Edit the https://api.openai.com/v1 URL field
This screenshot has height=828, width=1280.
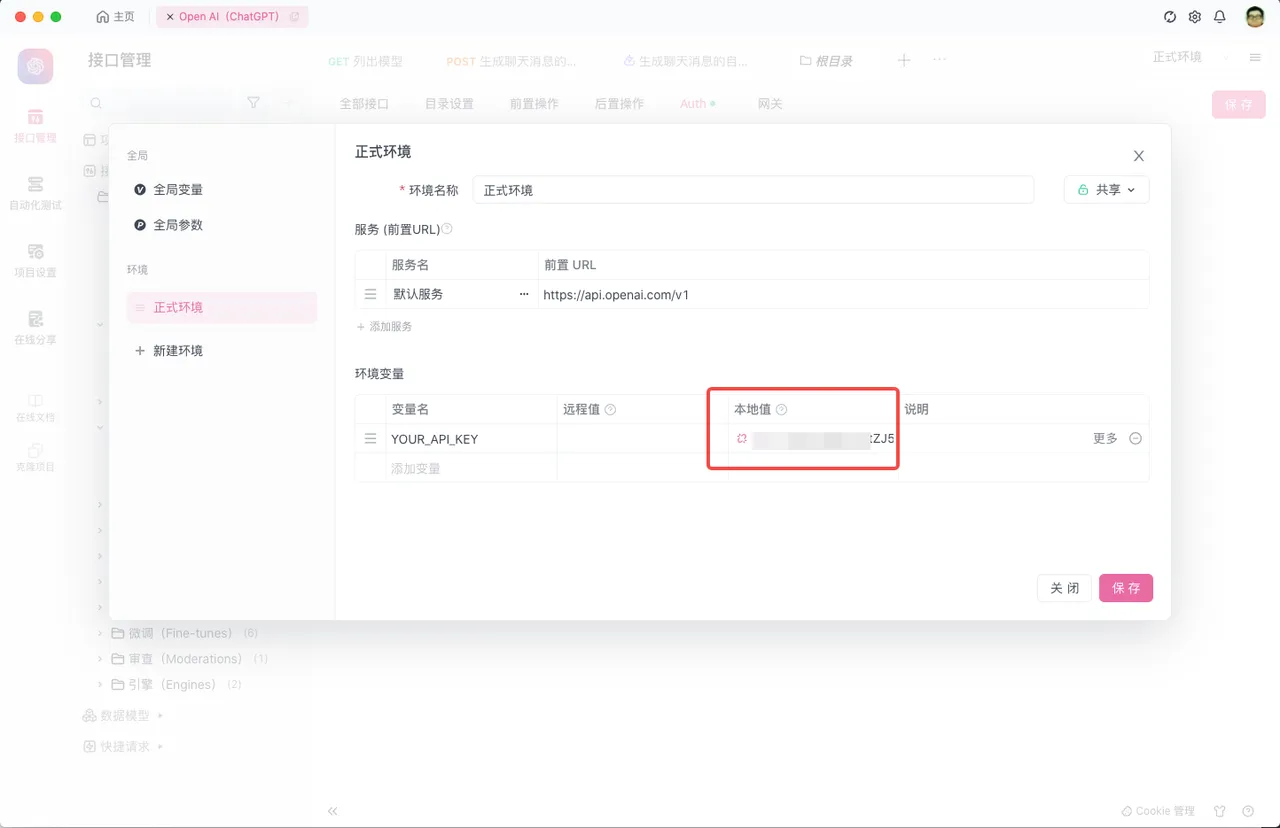pyautogui.click(x=843, y=295)
